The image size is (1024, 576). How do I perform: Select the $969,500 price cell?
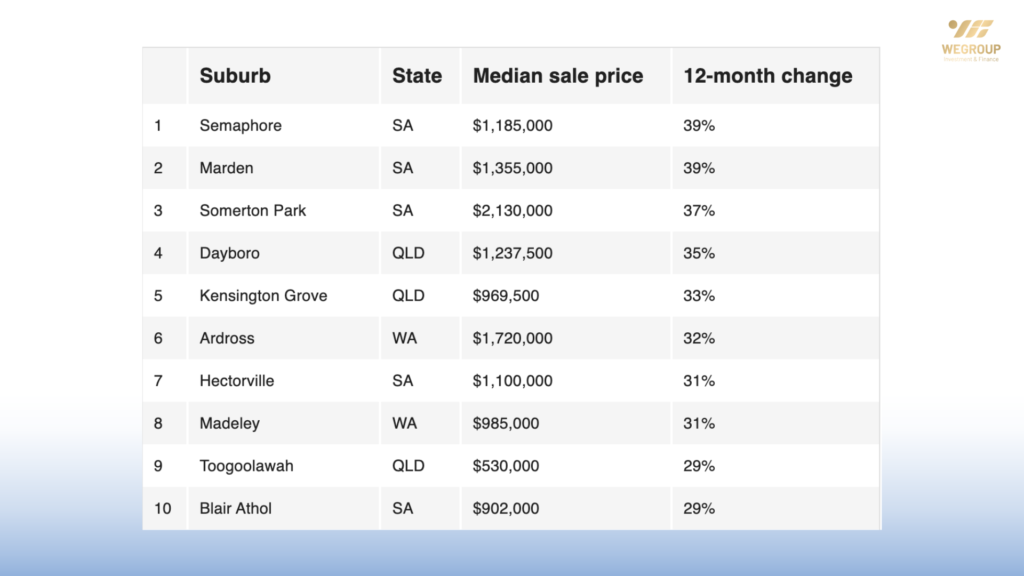(506, 296)
